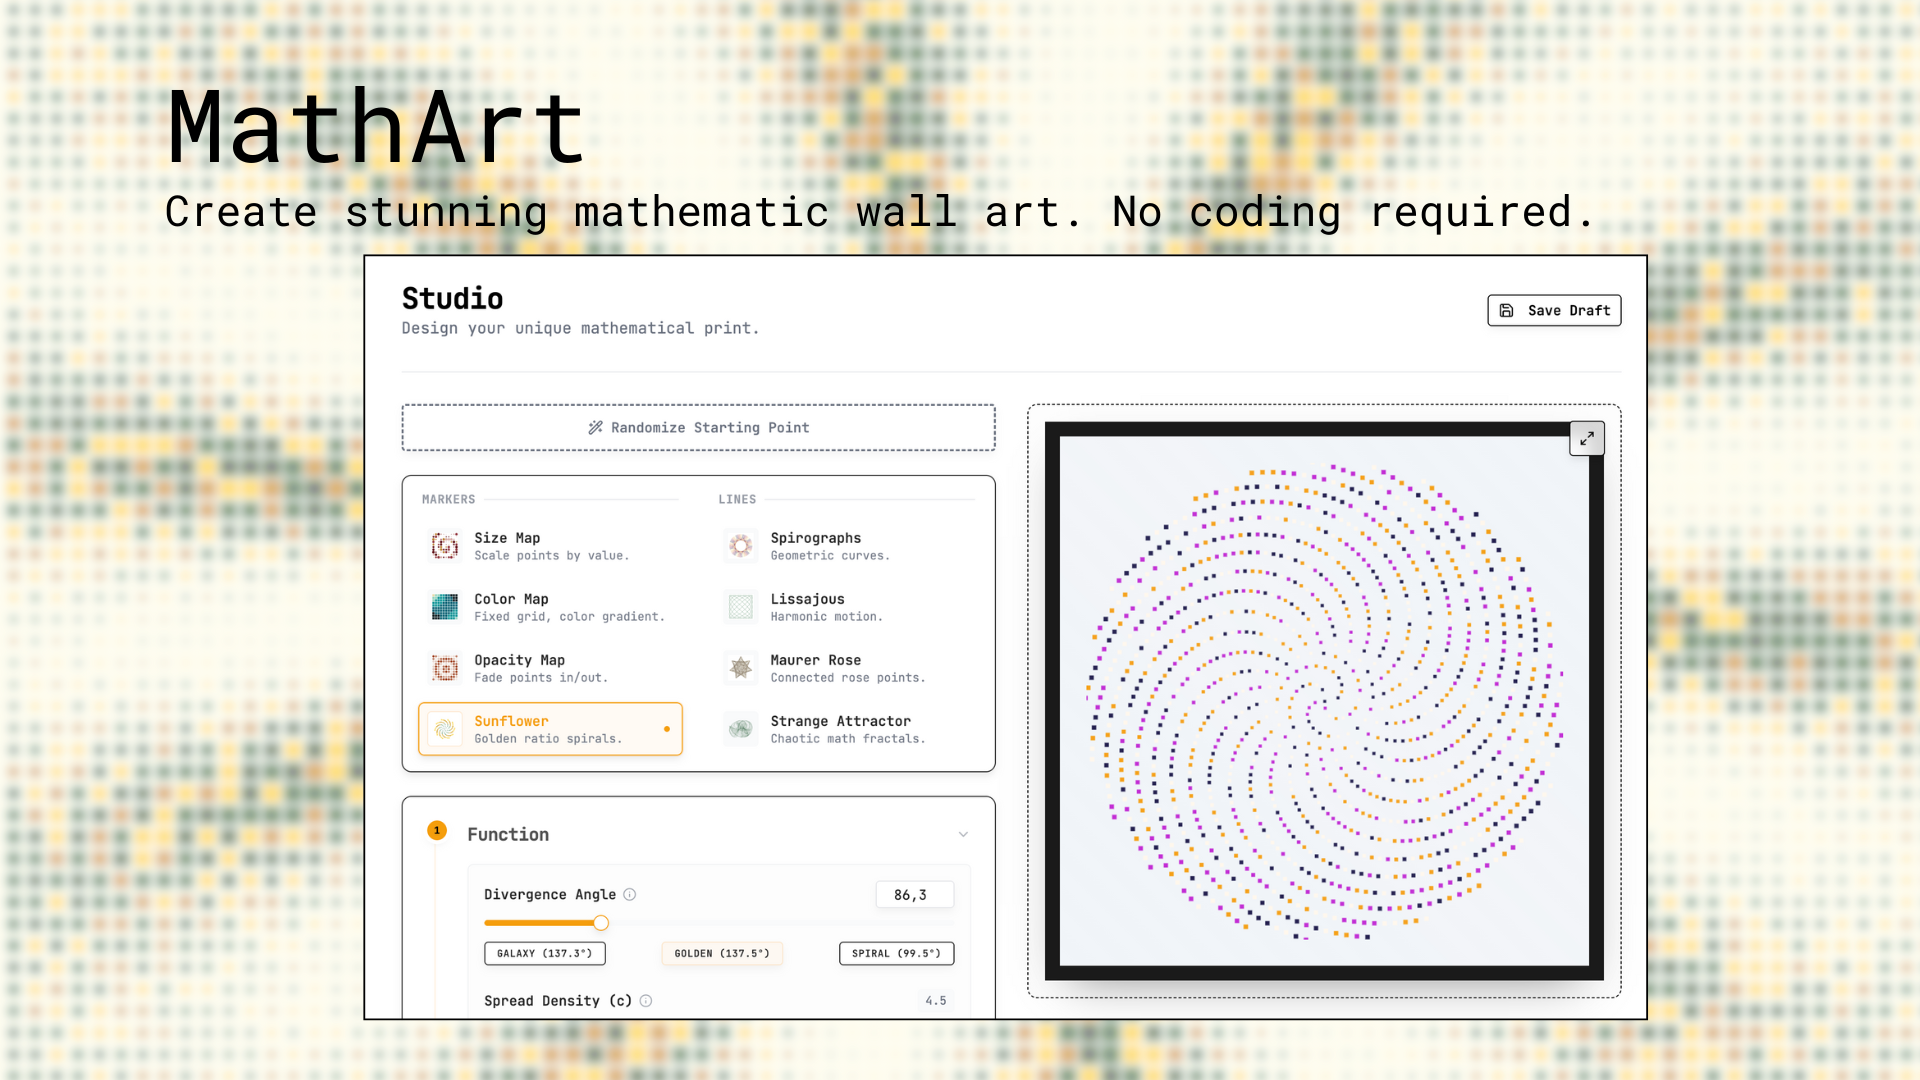Switch to the GALAXY angle preset
The image size is (1920, 1080).
(545, 953)
